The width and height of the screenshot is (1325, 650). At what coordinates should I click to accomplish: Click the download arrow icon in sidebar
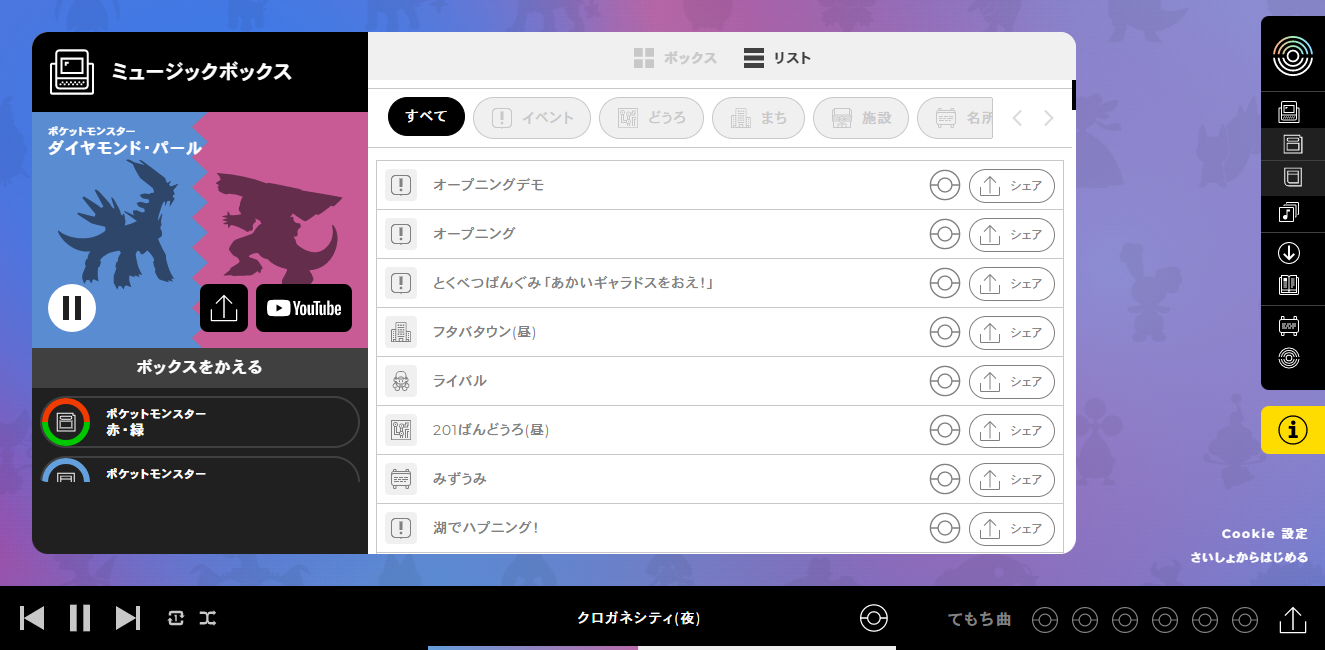coord(1289,253)
